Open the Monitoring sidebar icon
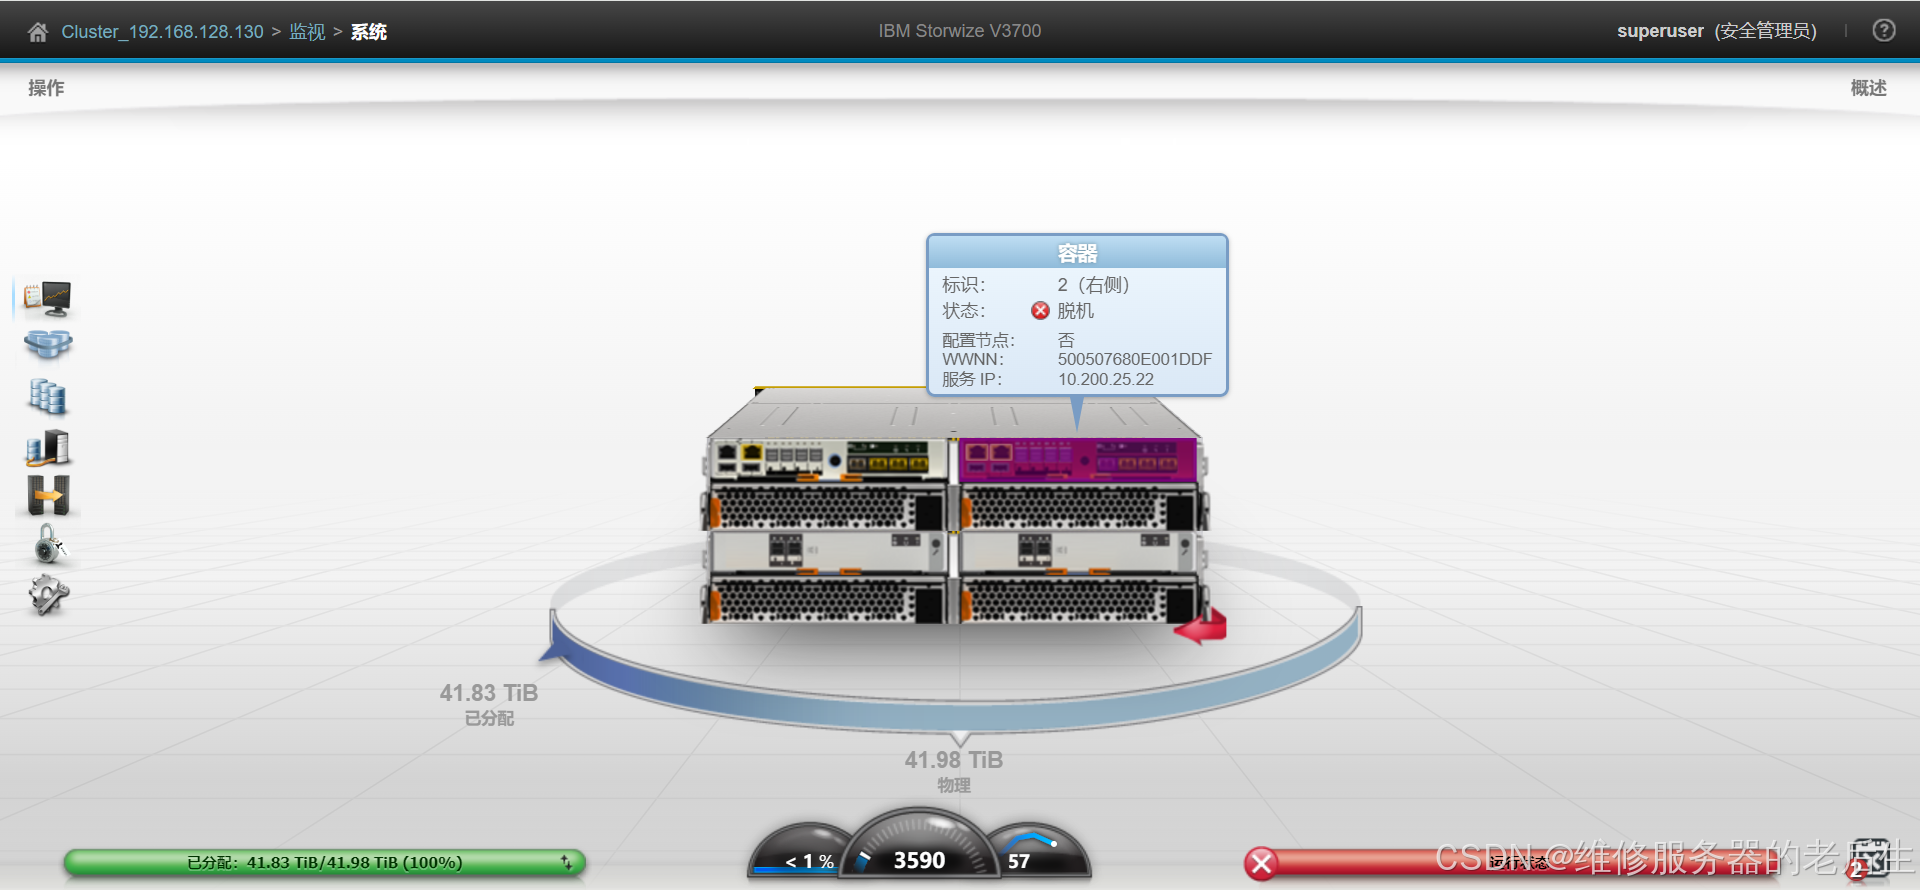Screen dimensions: 1920x890 pos(47,298)
